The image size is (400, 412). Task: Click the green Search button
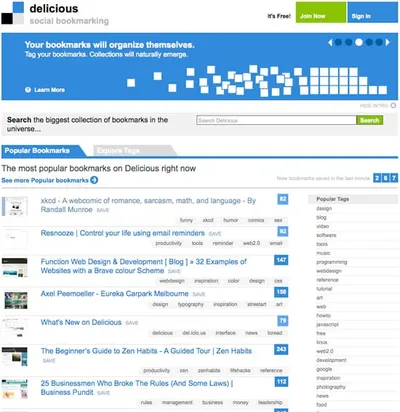(x=370, y=120)
